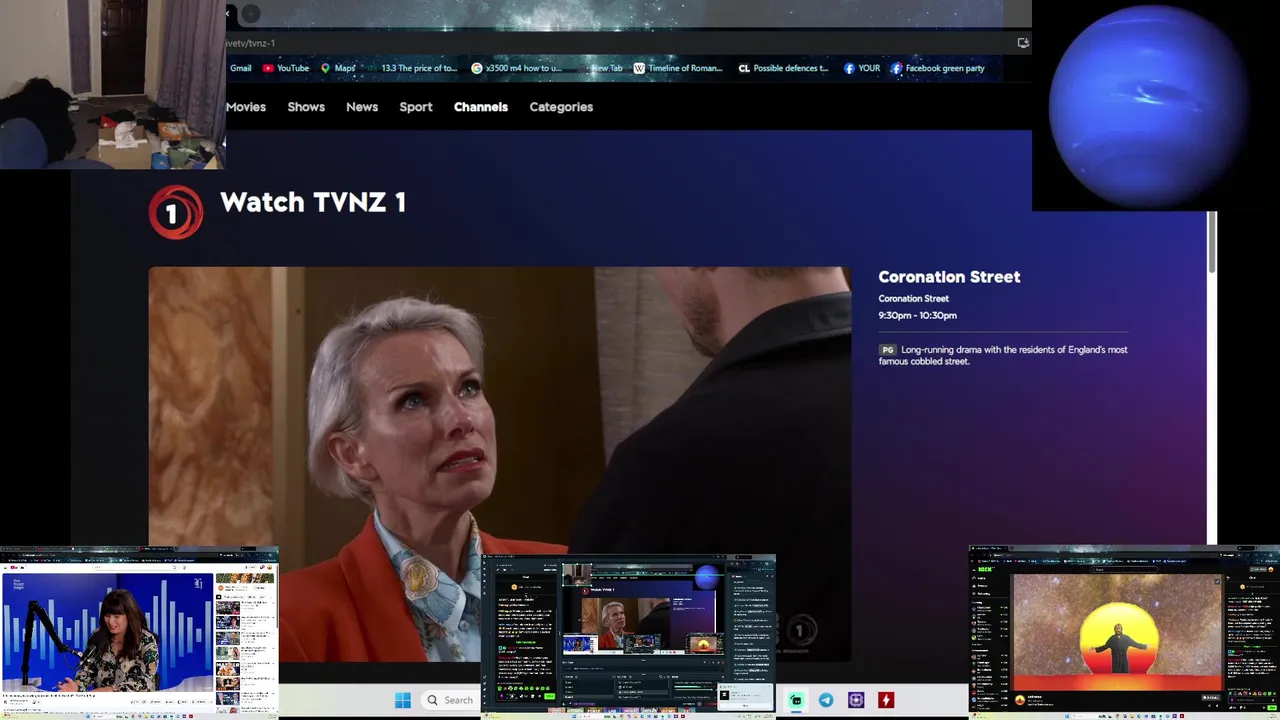
Task: Open 'Possible defences t...' bookmark
Action: coord(784,68)
